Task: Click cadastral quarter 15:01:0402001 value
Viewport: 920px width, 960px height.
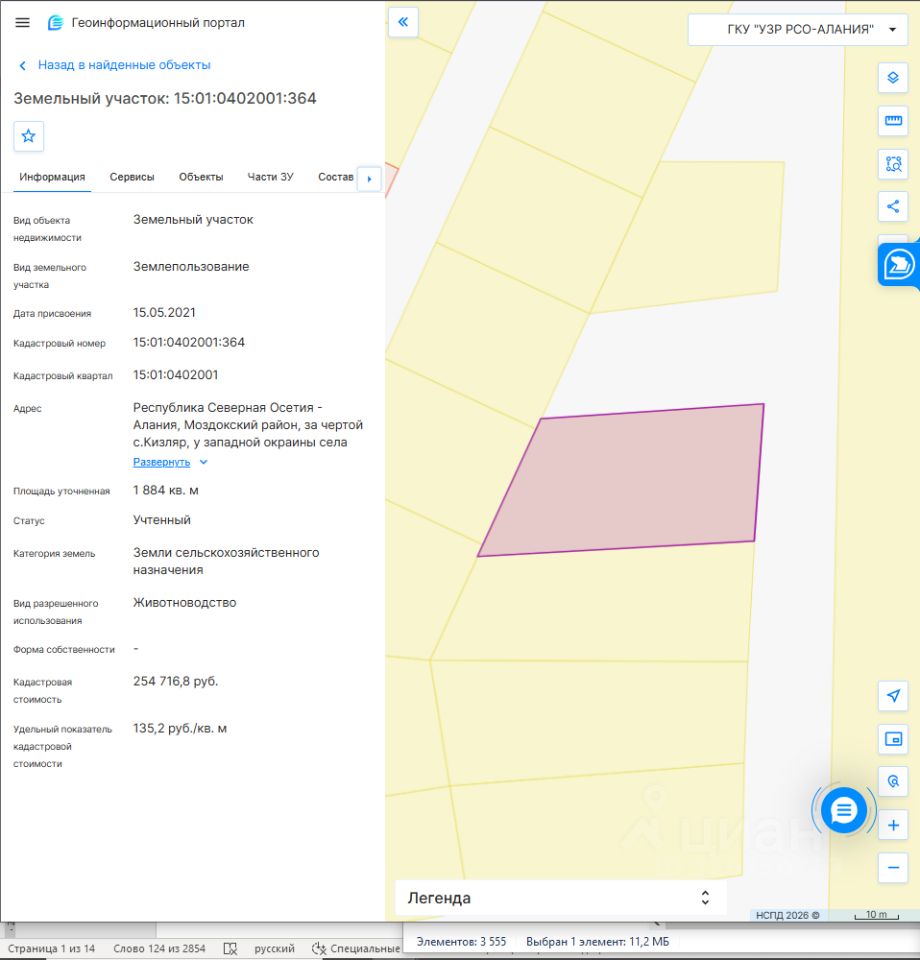Action: click(x=176, y=375)
